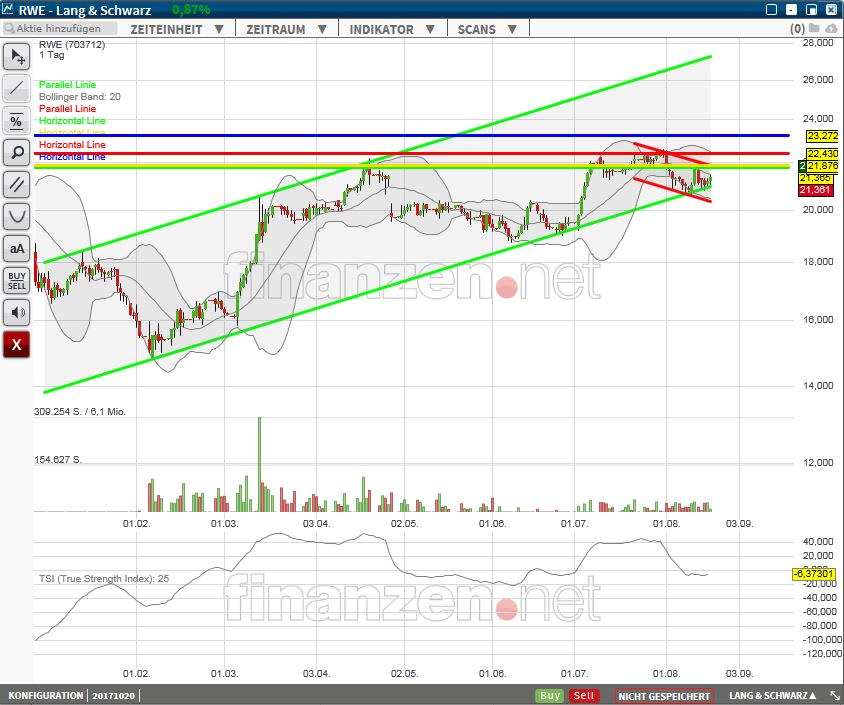The height and width of the screenshot is (705, 844).
Task: Activate the BUY/SELL marker tool
Action: pyautogui.click(x=16, y=280)
